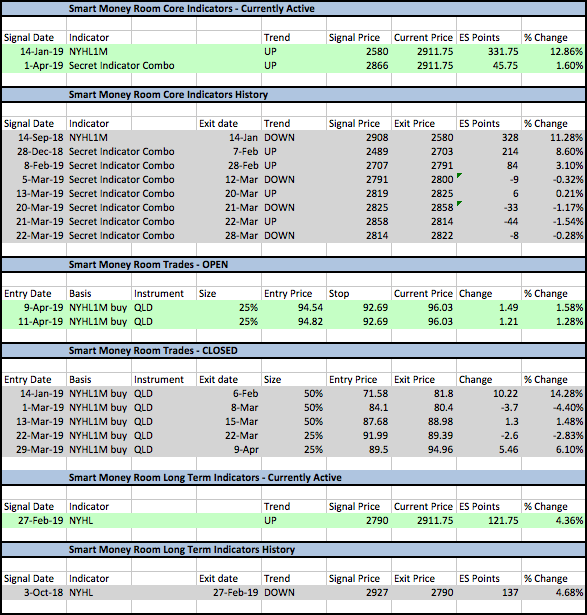Select the 28-Mar exit date cell
Viewport: 587px width, 615px height.
[241, 235]
